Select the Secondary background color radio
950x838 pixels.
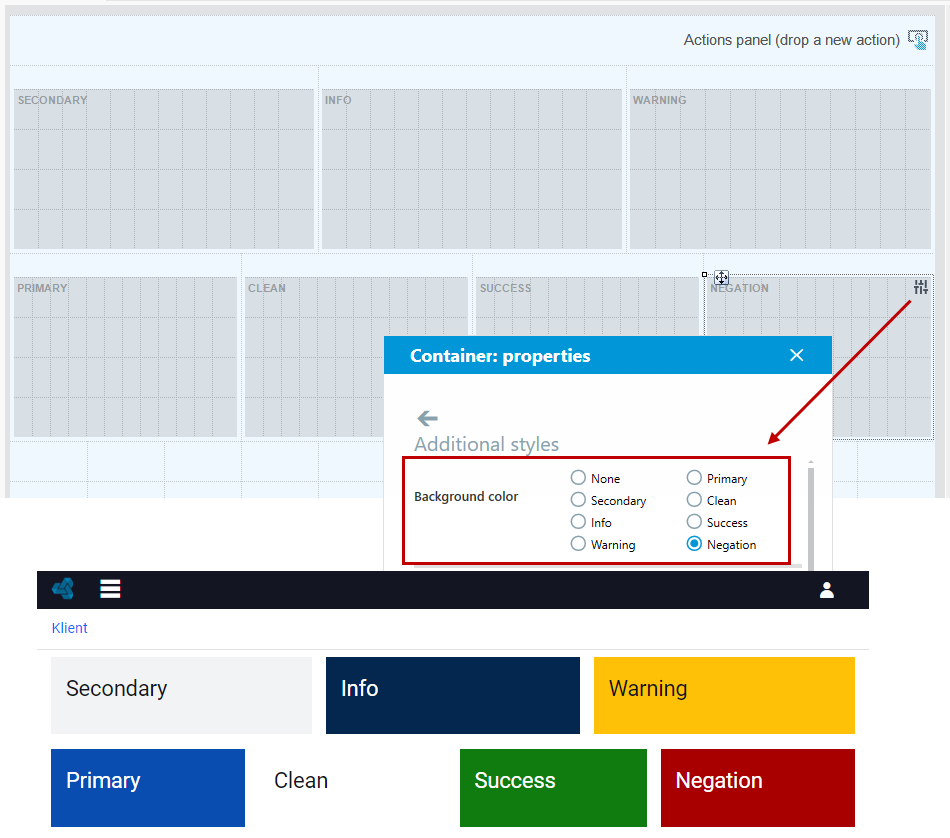pos(578,500)
